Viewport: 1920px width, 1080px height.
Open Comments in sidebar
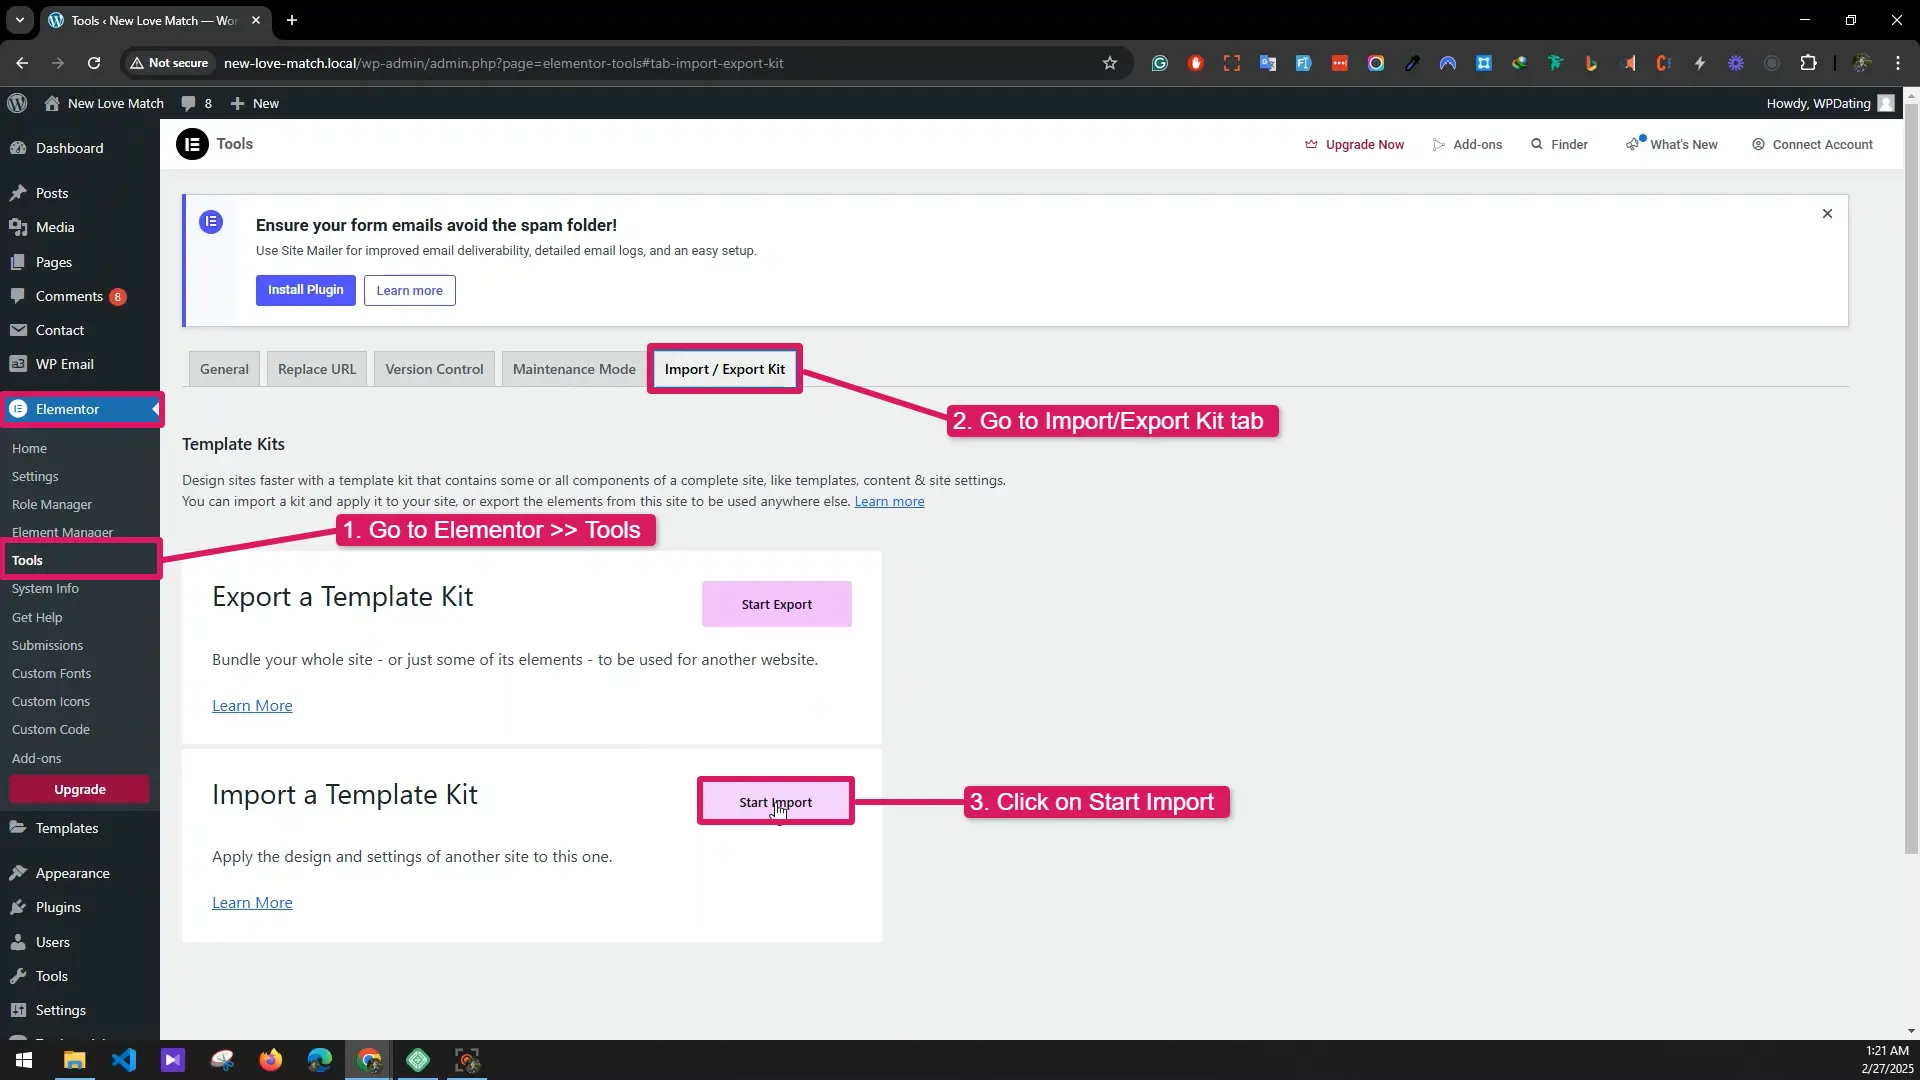coord(80,296)
